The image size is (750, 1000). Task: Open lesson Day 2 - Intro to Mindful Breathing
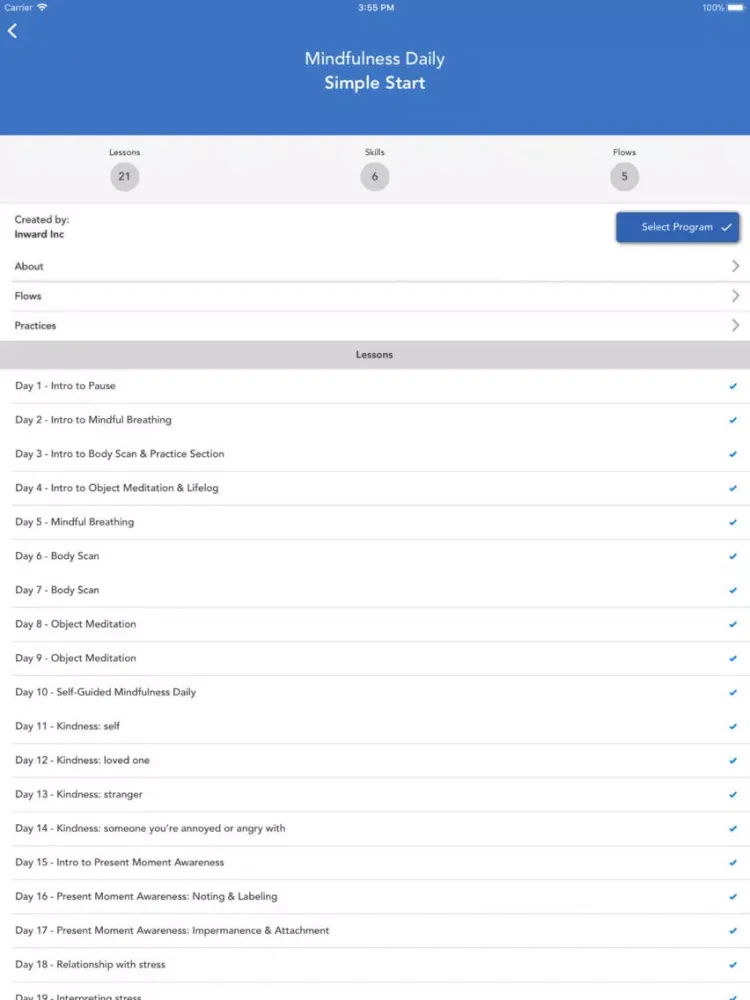93,420
